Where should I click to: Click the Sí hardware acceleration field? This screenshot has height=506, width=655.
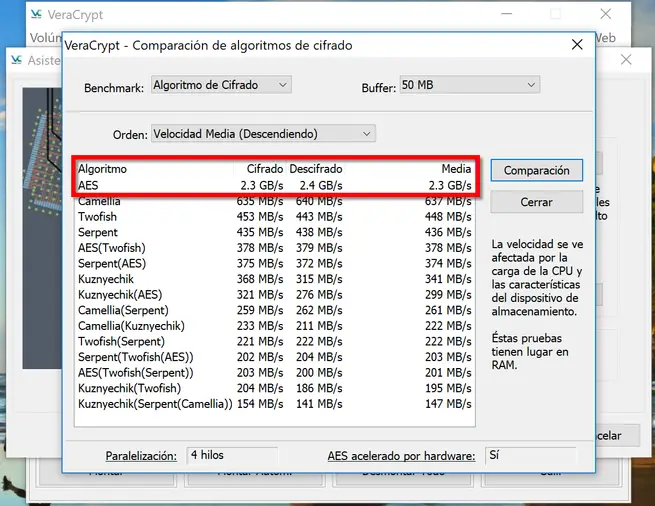click(x=531, y=455)
